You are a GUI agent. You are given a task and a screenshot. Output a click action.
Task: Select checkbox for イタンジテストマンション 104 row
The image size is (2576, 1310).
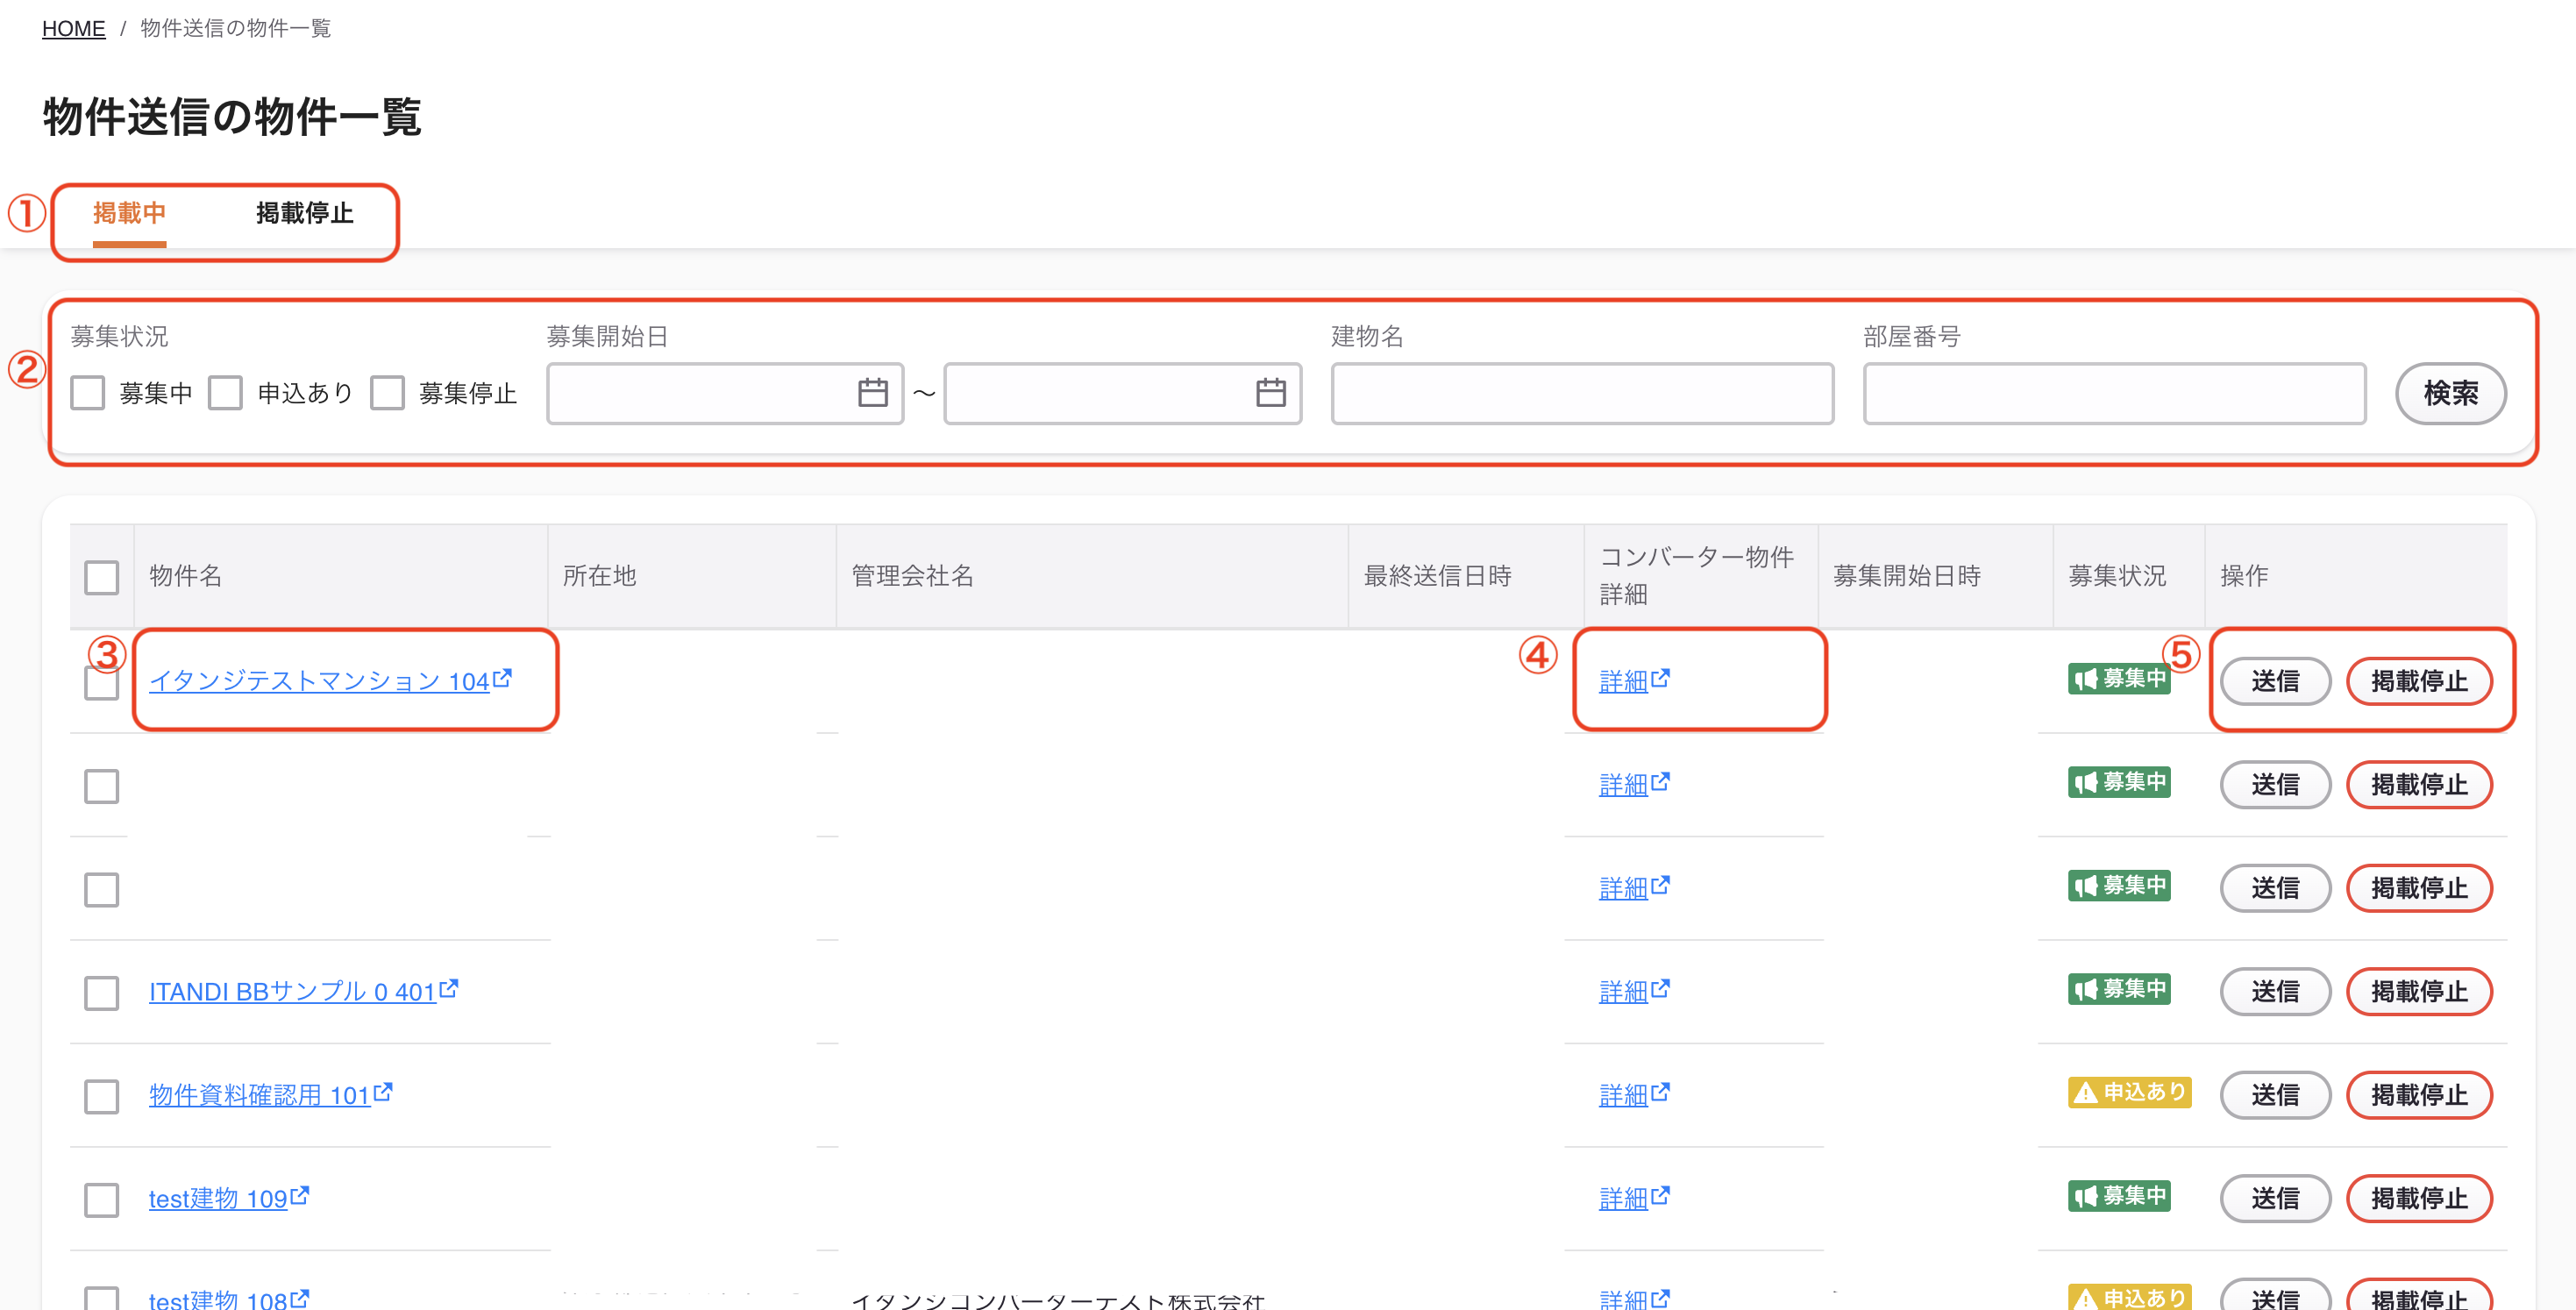point(102,684)
